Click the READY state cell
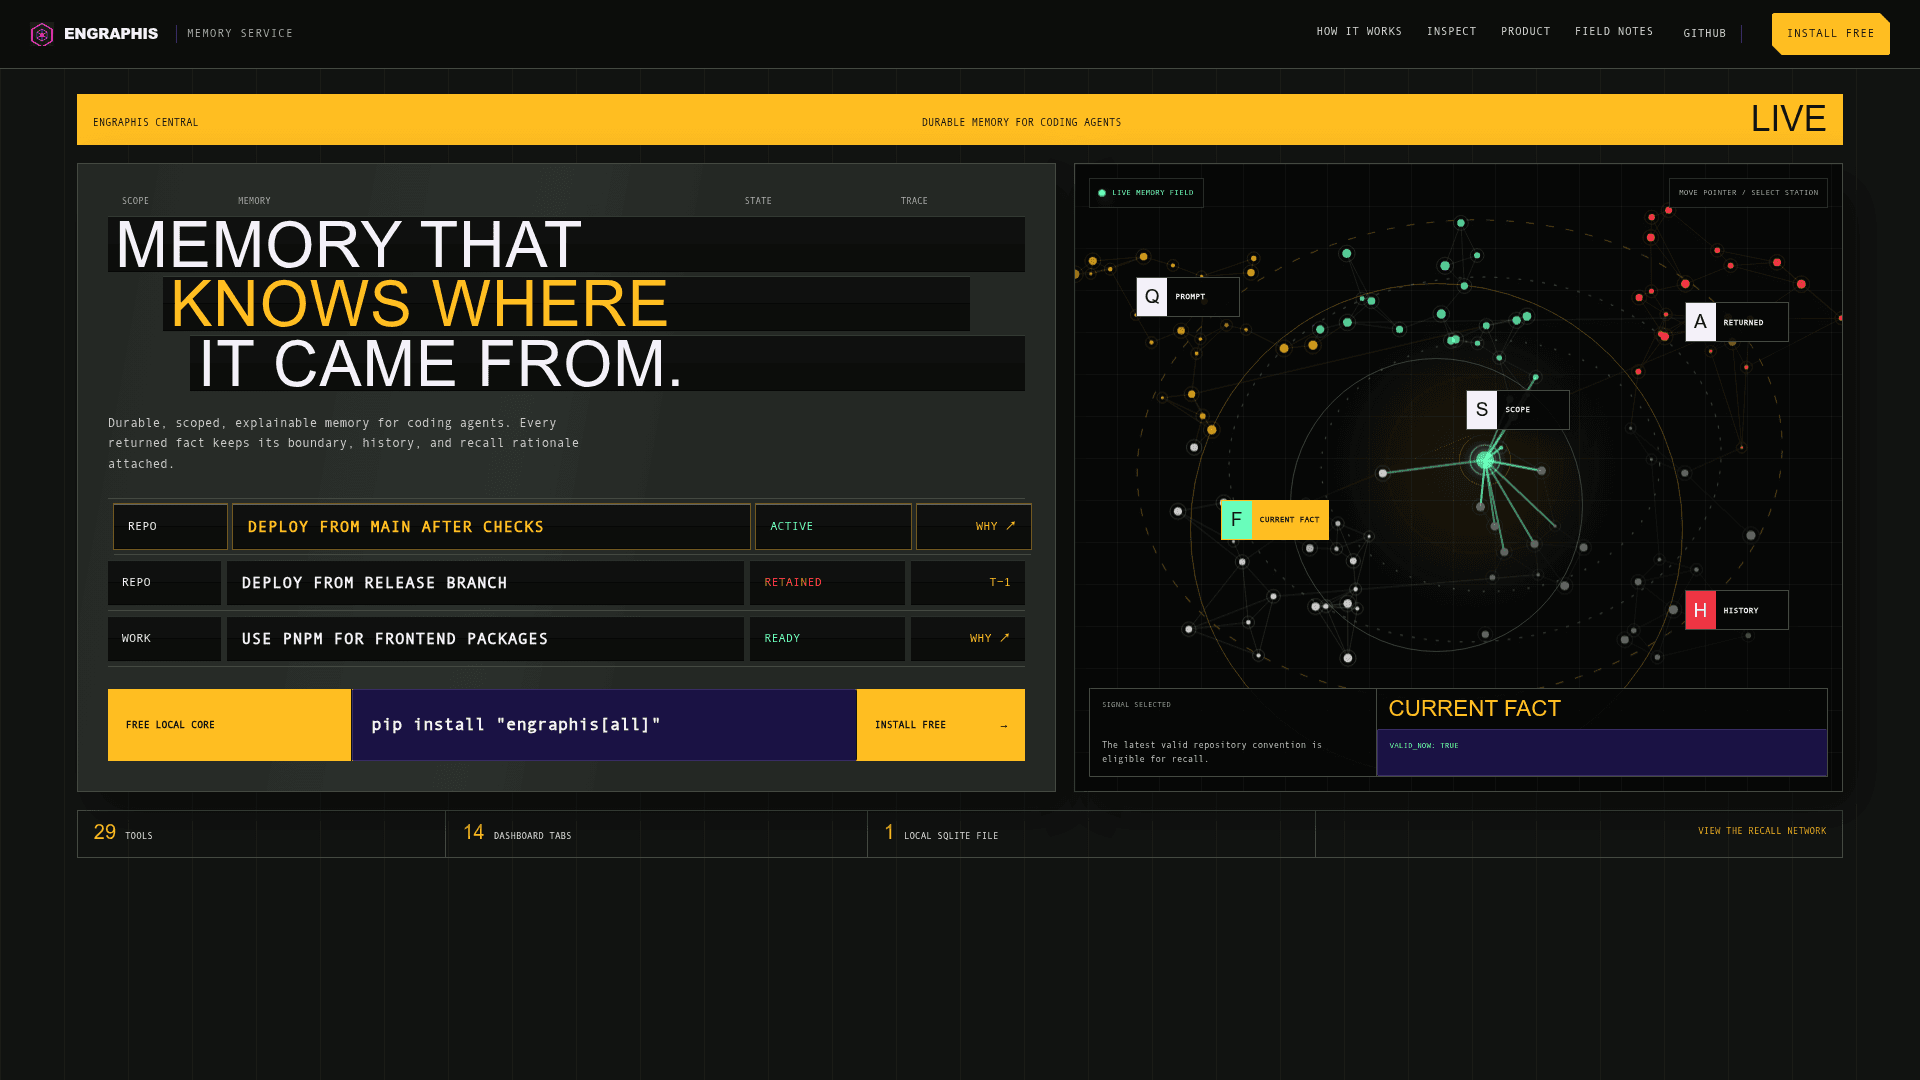This screenshot has width=1920, height=1080. pyautogui.click(x=827, y=639)
